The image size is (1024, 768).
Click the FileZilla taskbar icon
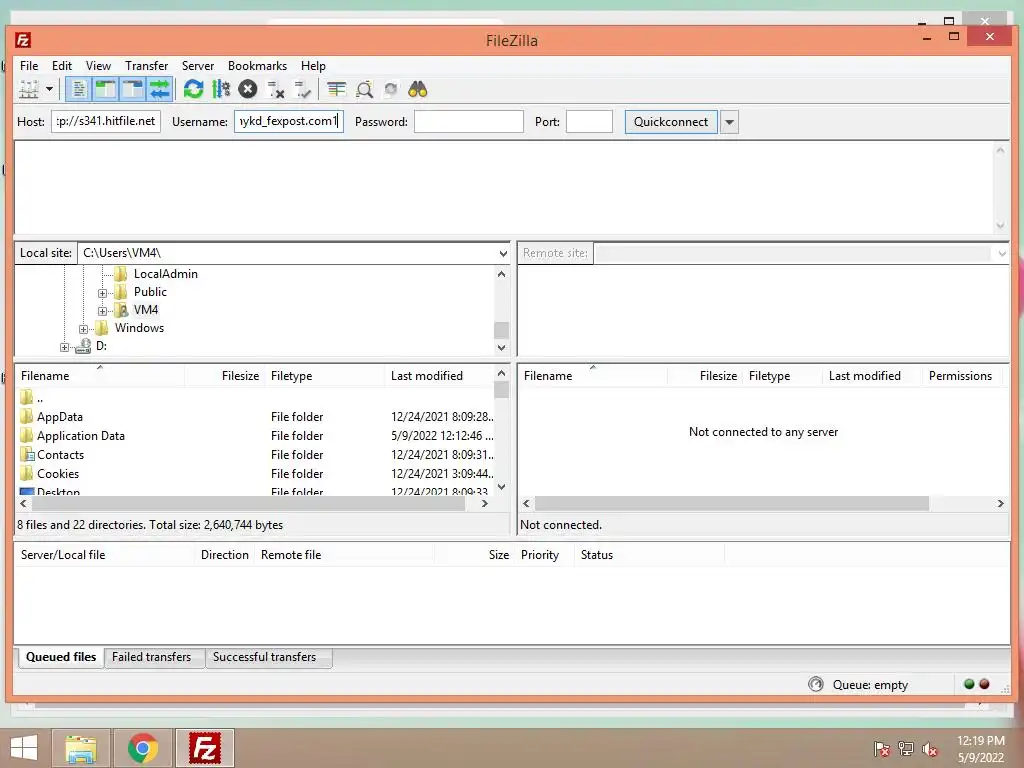205,748
